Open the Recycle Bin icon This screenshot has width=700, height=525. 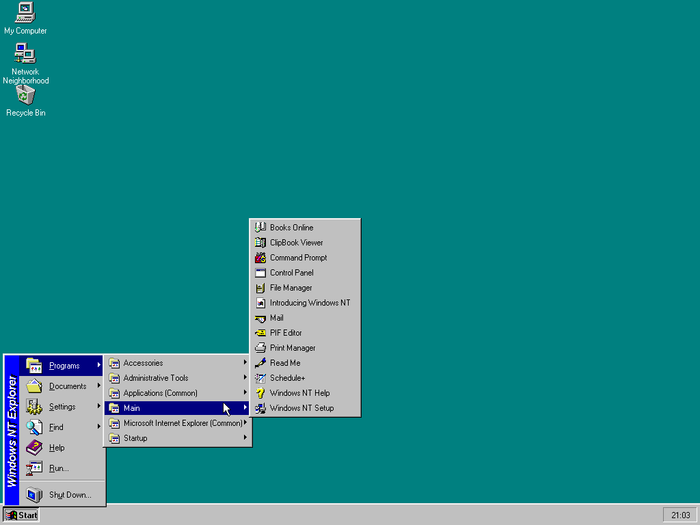25,95
